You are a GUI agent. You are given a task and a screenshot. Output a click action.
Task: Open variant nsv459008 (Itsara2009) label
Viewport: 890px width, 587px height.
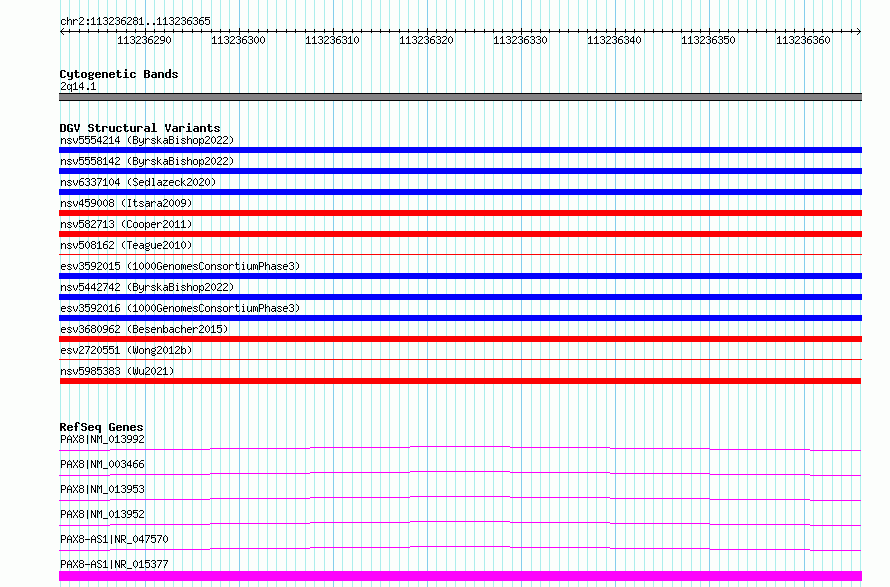point(126,203)
